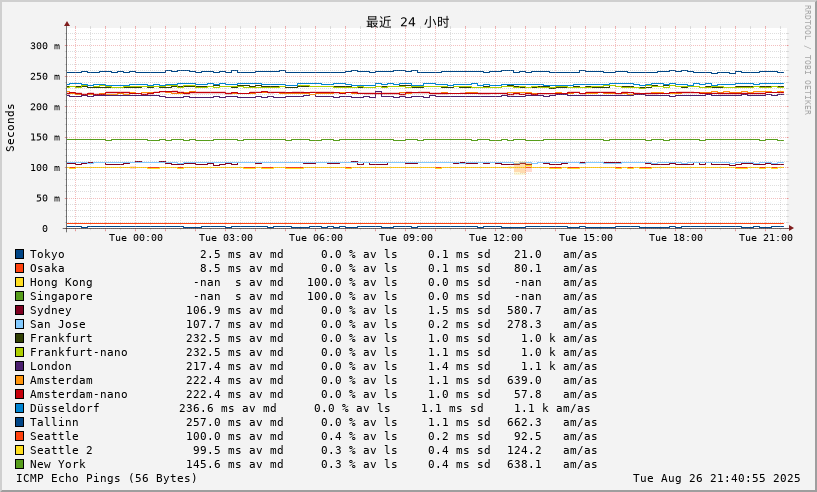Click the Tue 00:00 x-axis tick label
This screenshot has width=817, height=492.
(x=136, y=238)
